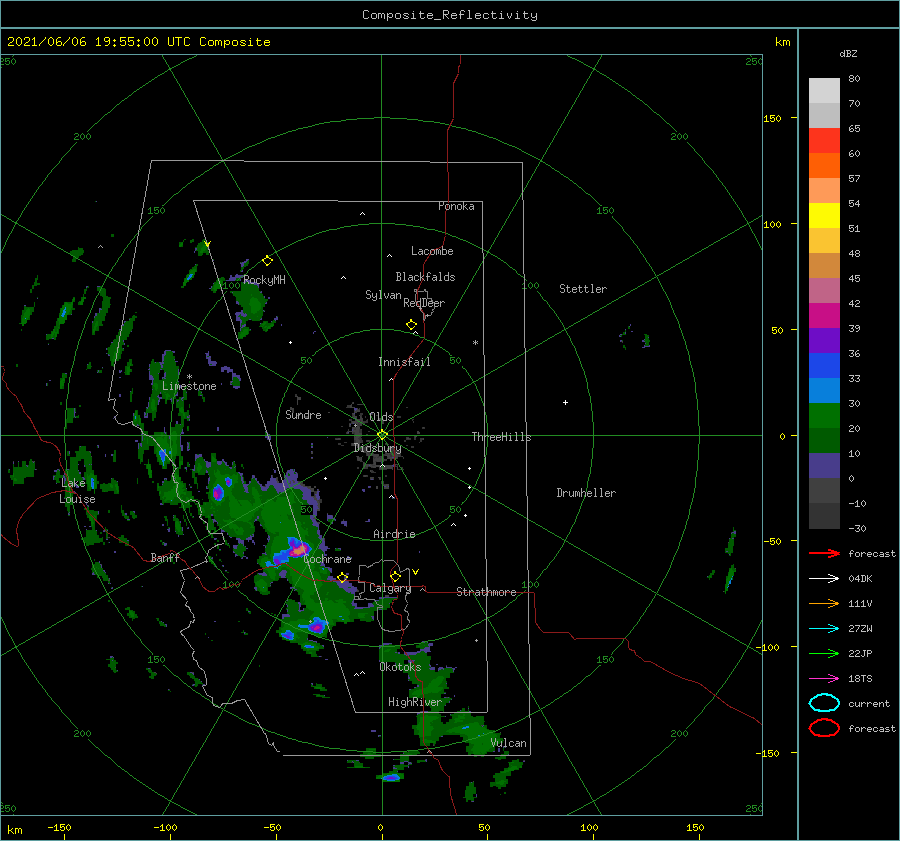Click the cyan current ellipse icon
This screenshot has height=841, width=900.
[824, 703]
